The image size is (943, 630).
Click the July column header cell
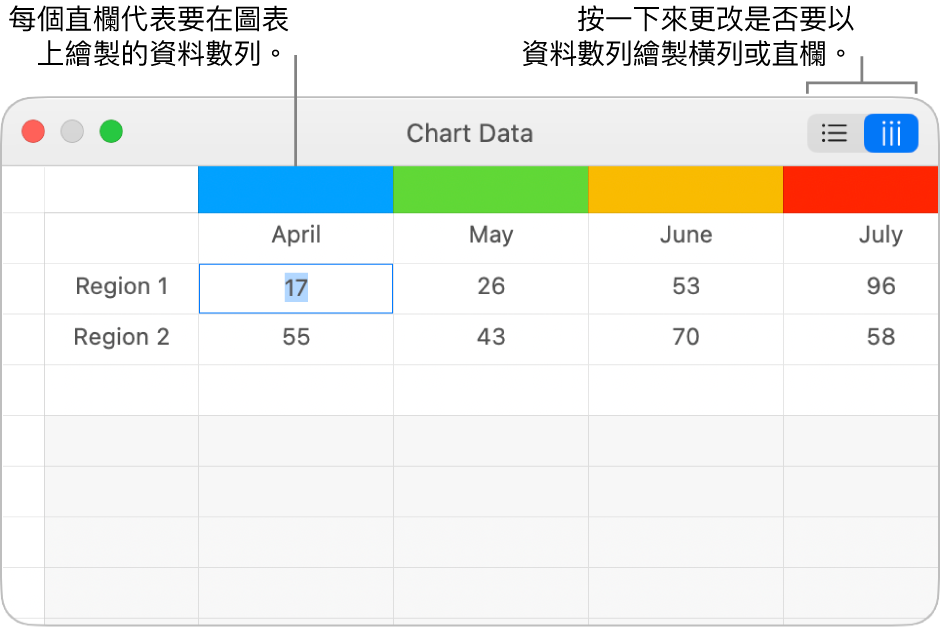[880, 236]
